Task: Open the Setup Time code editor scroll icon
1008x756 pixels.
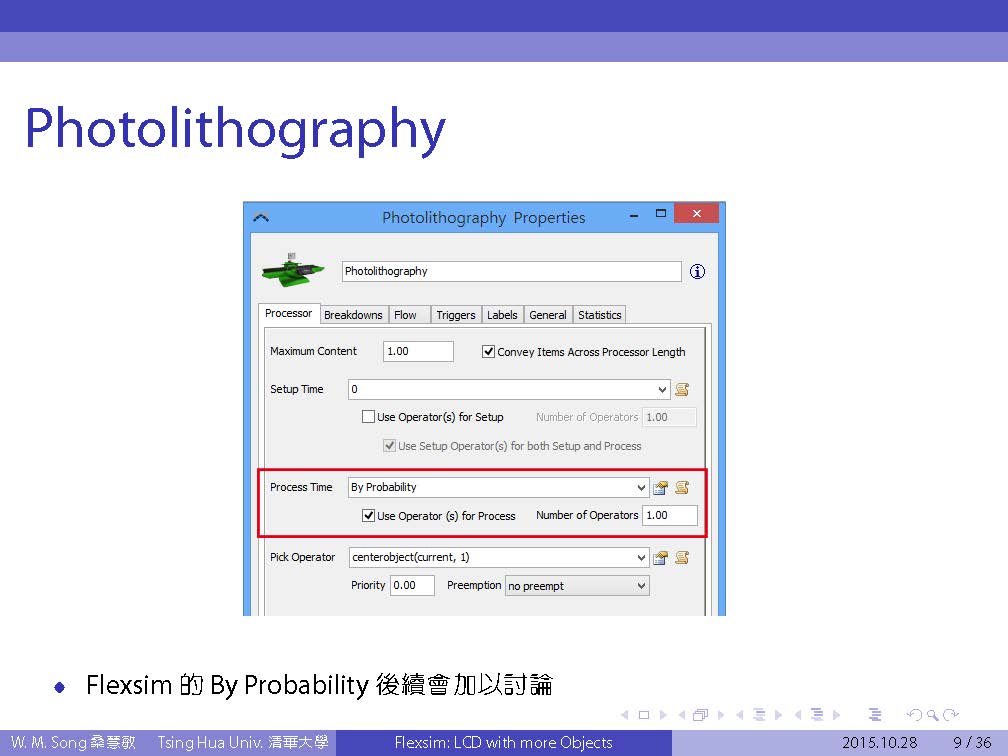Action: tap(682, 390)
